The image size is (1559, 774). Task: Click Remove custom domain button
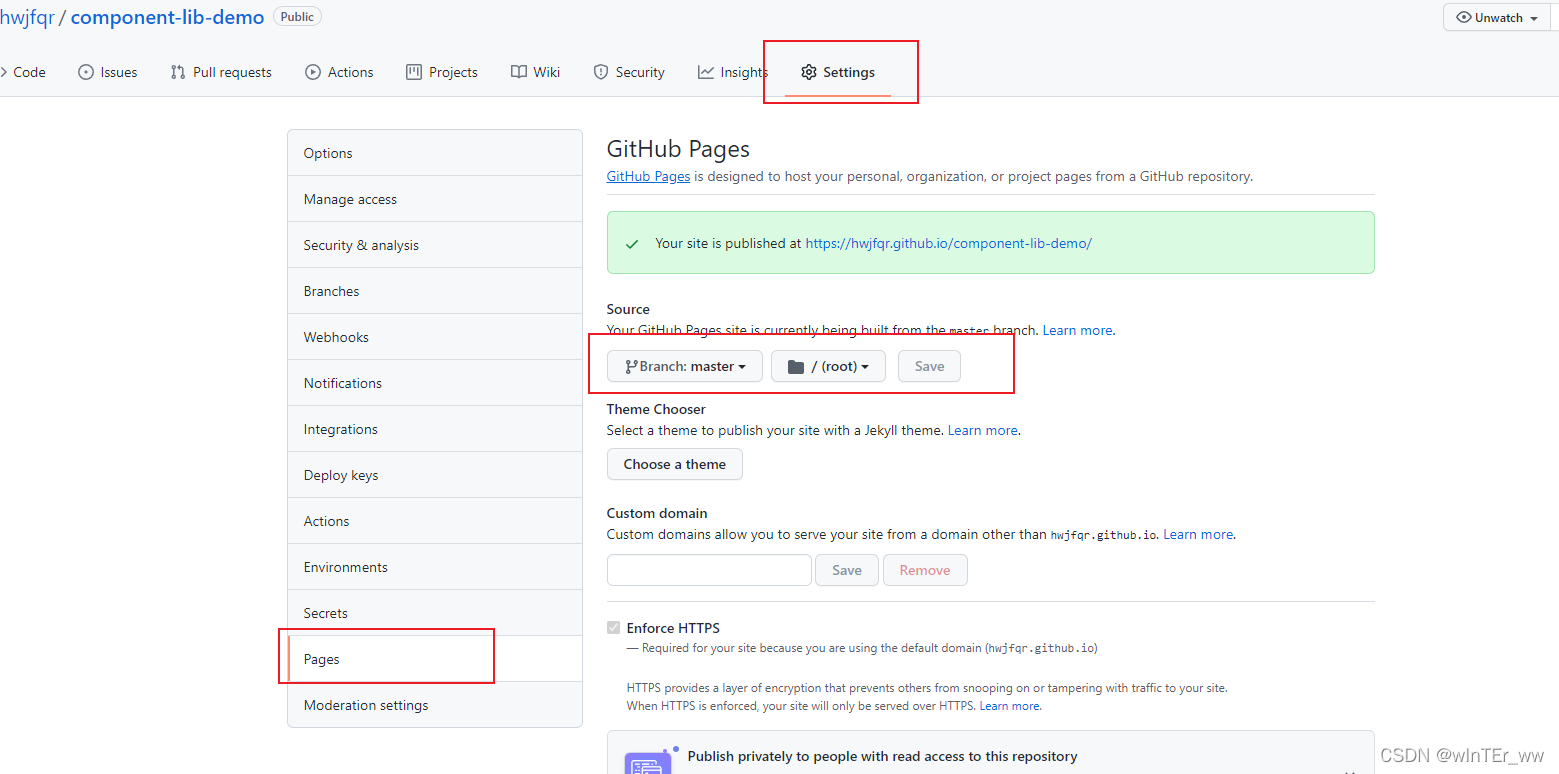tap(925, 570)
